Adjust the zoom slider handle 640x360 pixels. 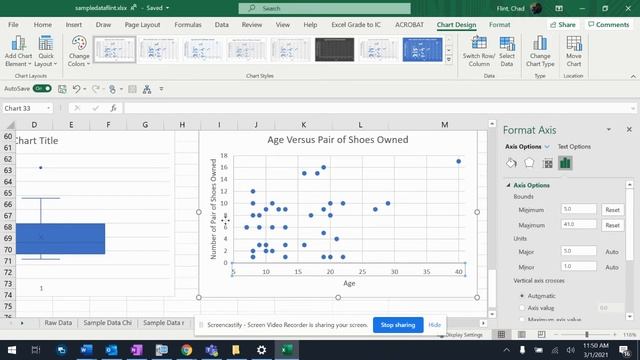[587, 334]
